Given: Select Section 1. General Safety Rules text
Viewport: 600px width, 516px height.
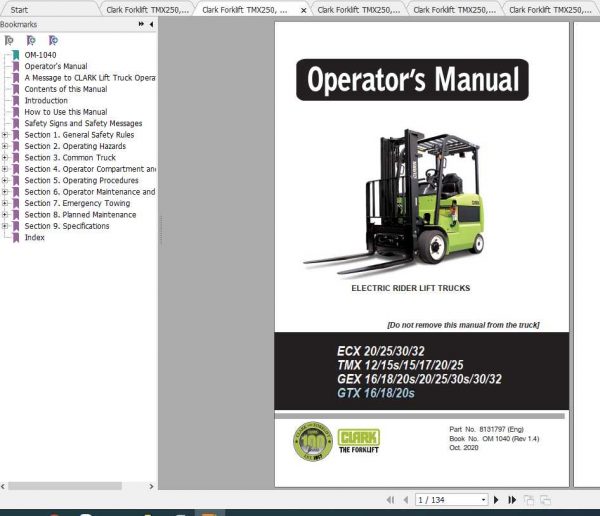Looking at the screenshot, I should coord(79,135).
